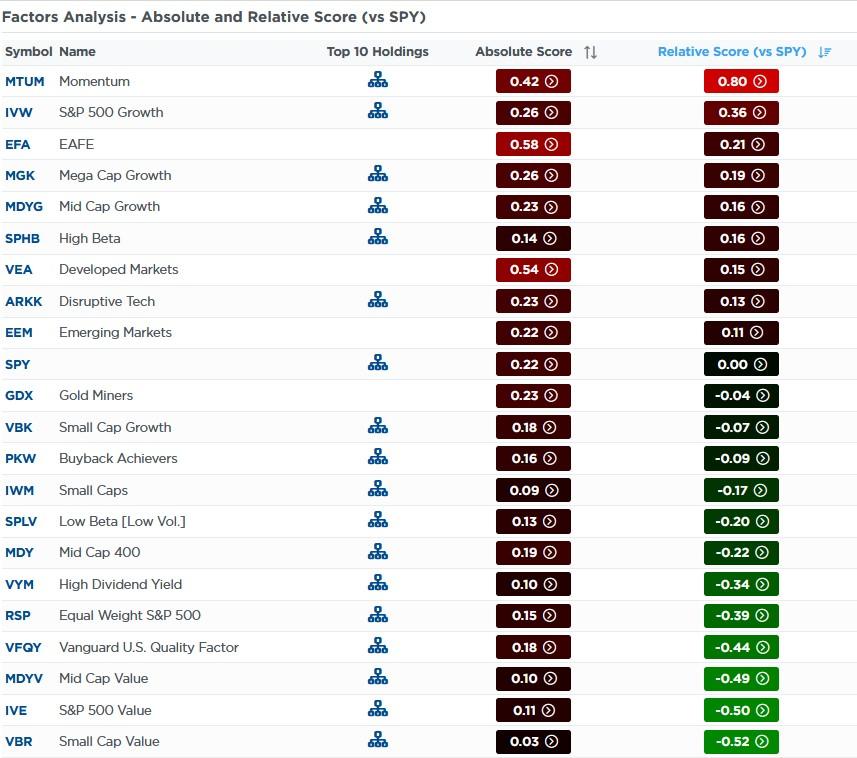Open top 10 holdings icon for MTUM
857x758 pixels.
pos(377,81)
